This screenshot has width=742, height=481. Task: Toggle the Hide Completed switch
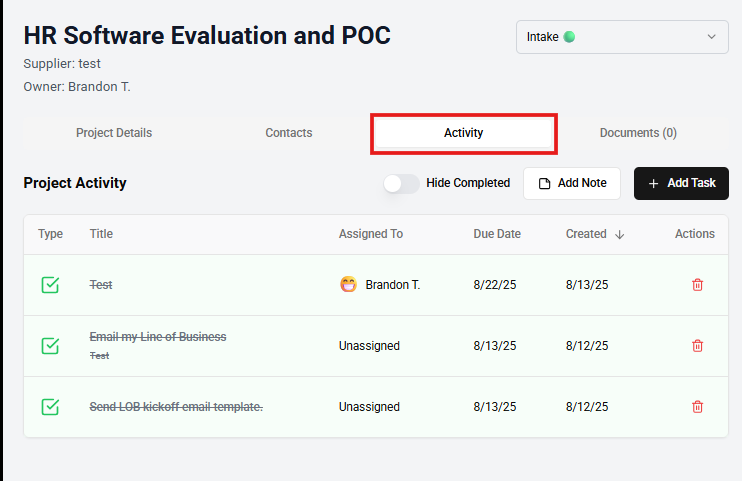402,183
